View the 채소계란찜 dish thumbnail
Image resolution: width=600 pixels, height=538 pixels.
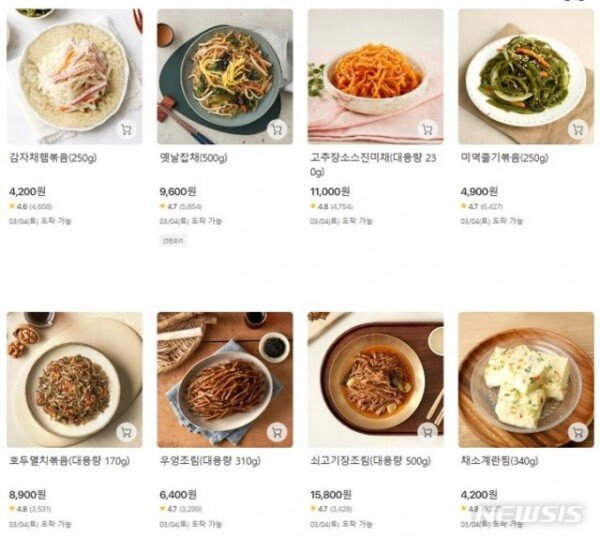click(526, 380)
